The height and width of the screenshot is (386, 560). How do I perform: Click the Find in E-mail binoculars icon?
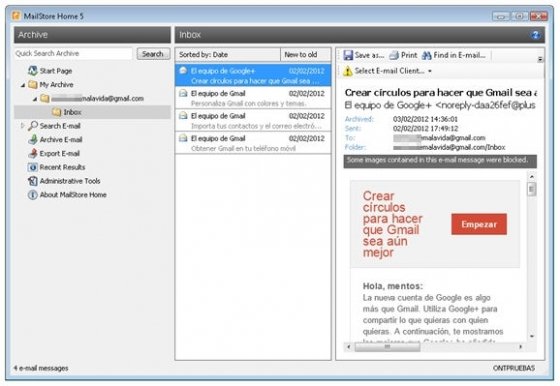click(x=426, y=55)
